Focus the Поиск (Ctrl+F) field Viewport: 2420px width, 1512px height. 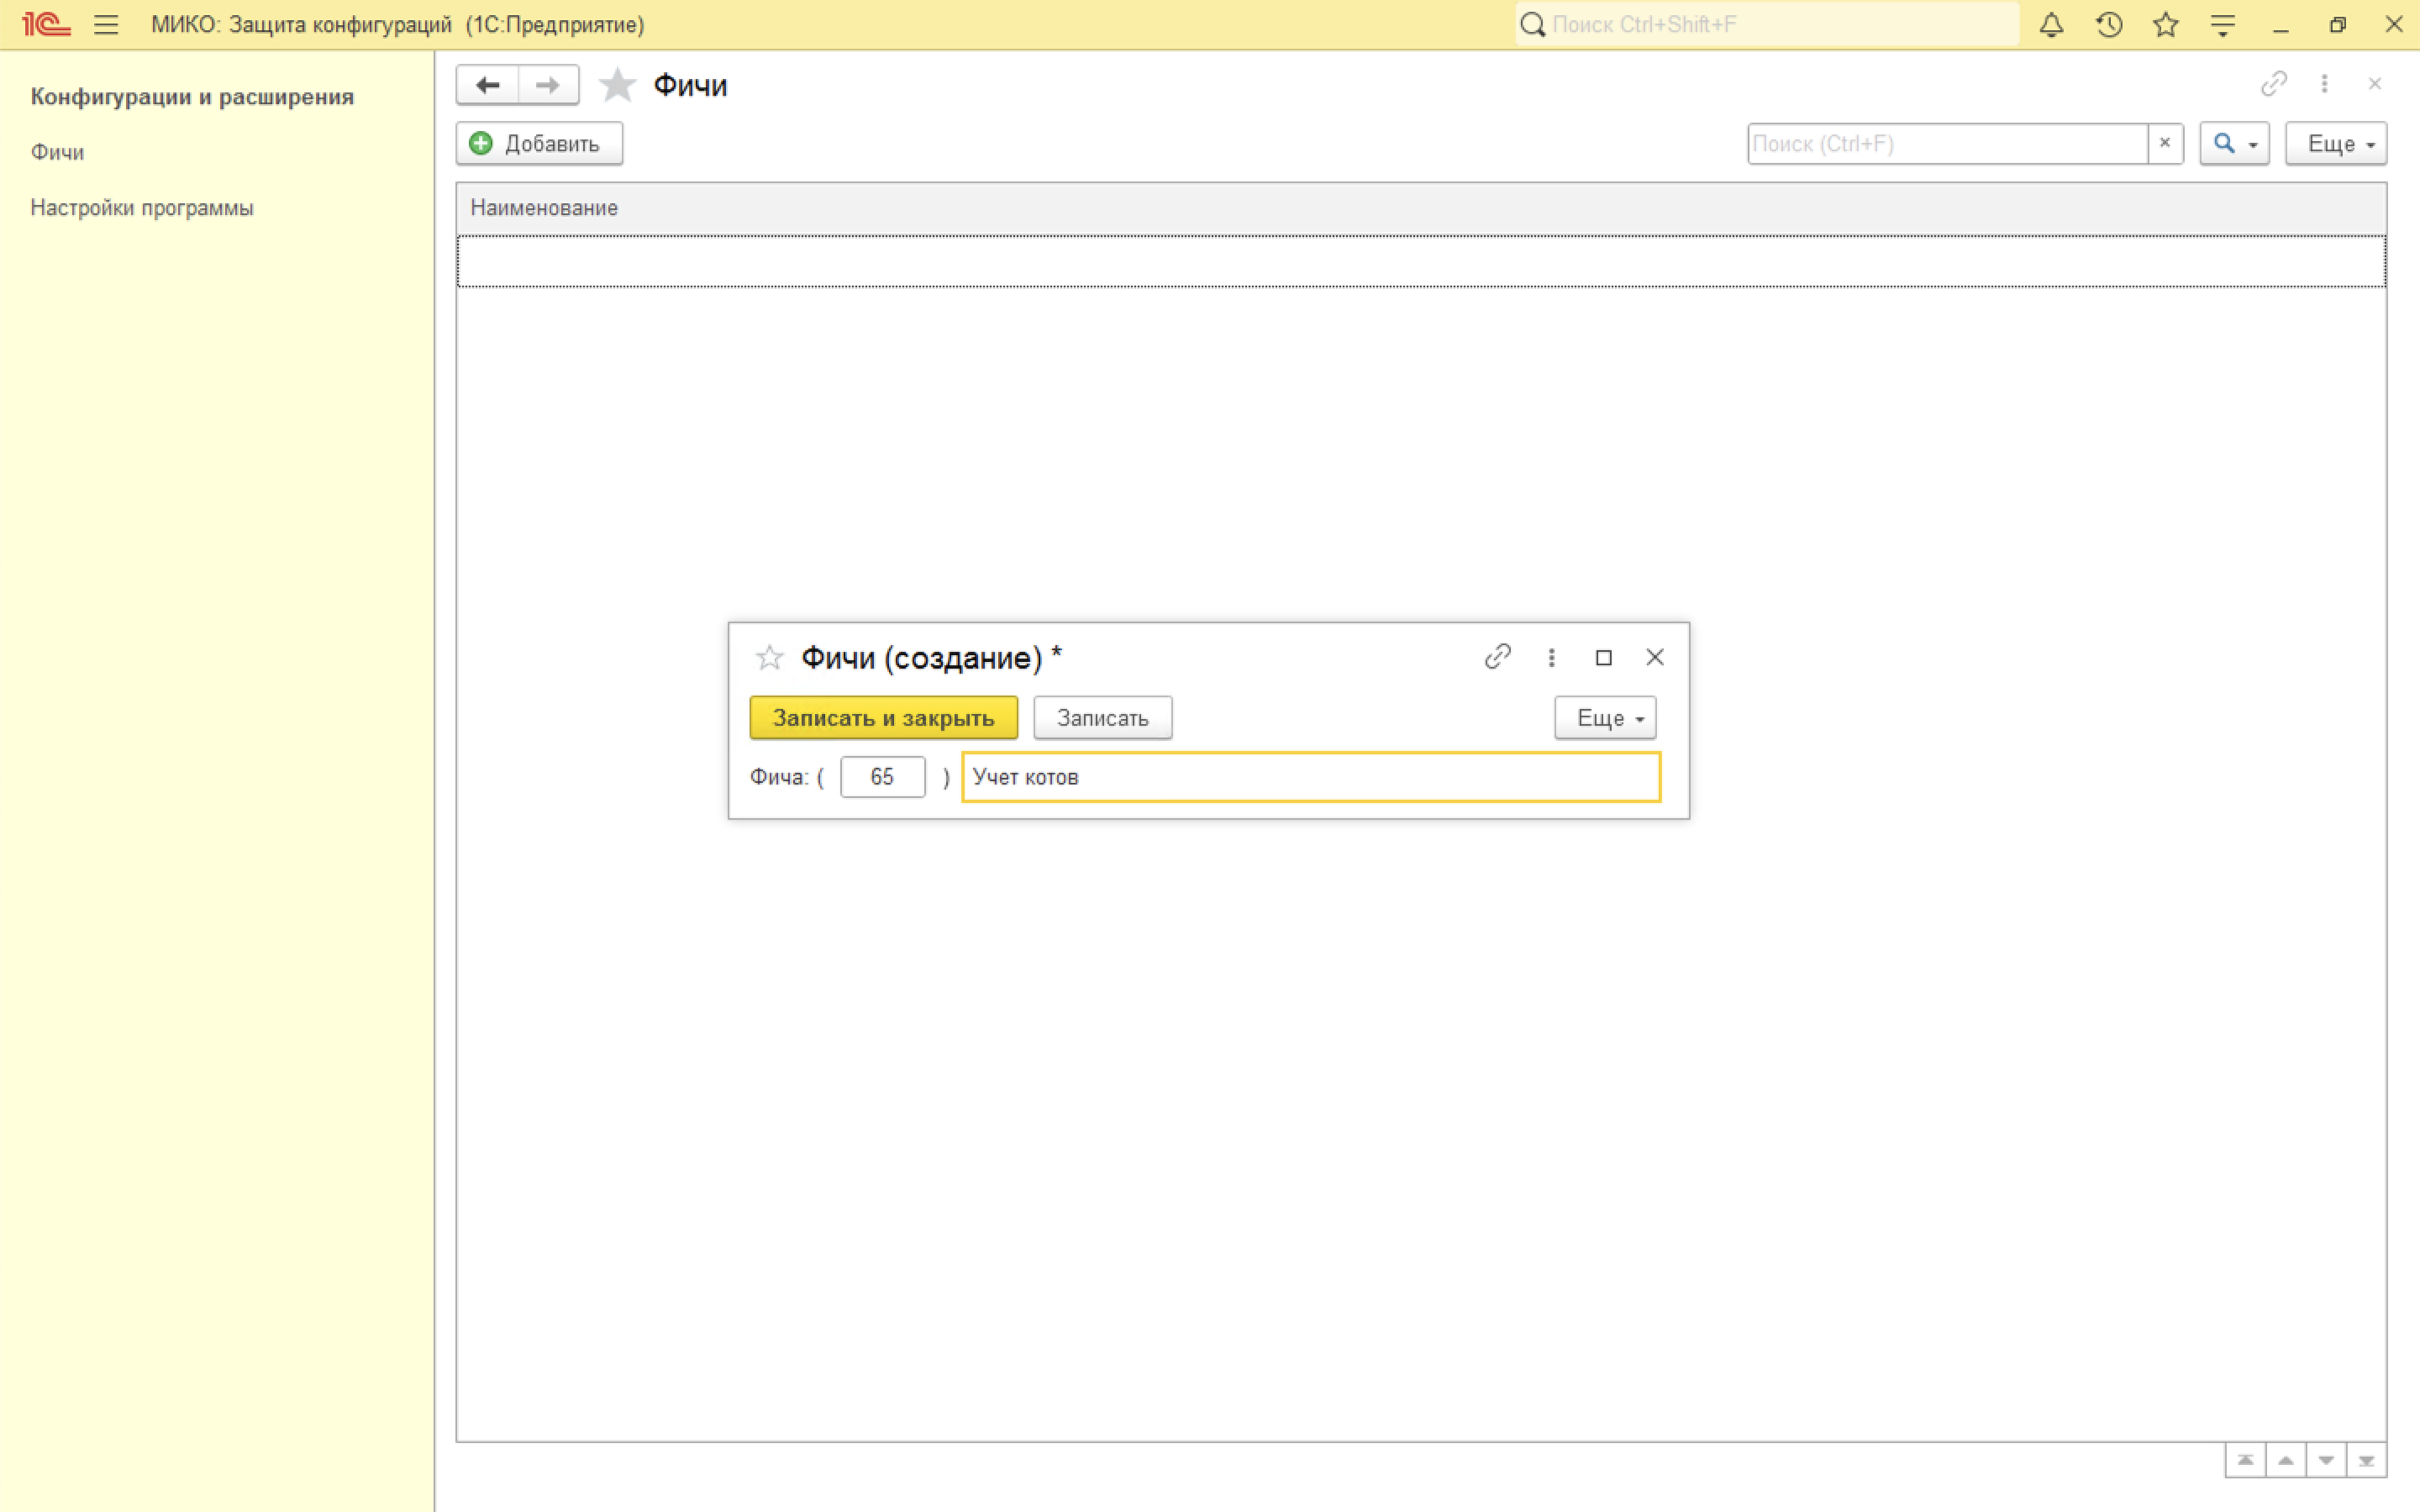tap(1947, 143)
